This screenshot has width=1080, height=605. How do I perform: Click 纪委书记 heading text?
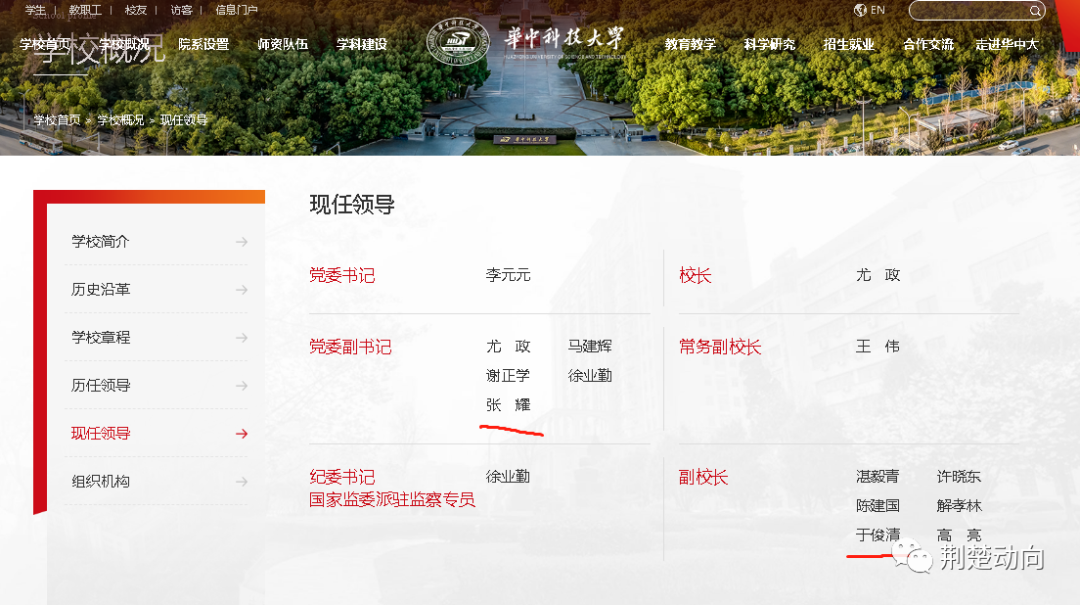coord(342,477)
